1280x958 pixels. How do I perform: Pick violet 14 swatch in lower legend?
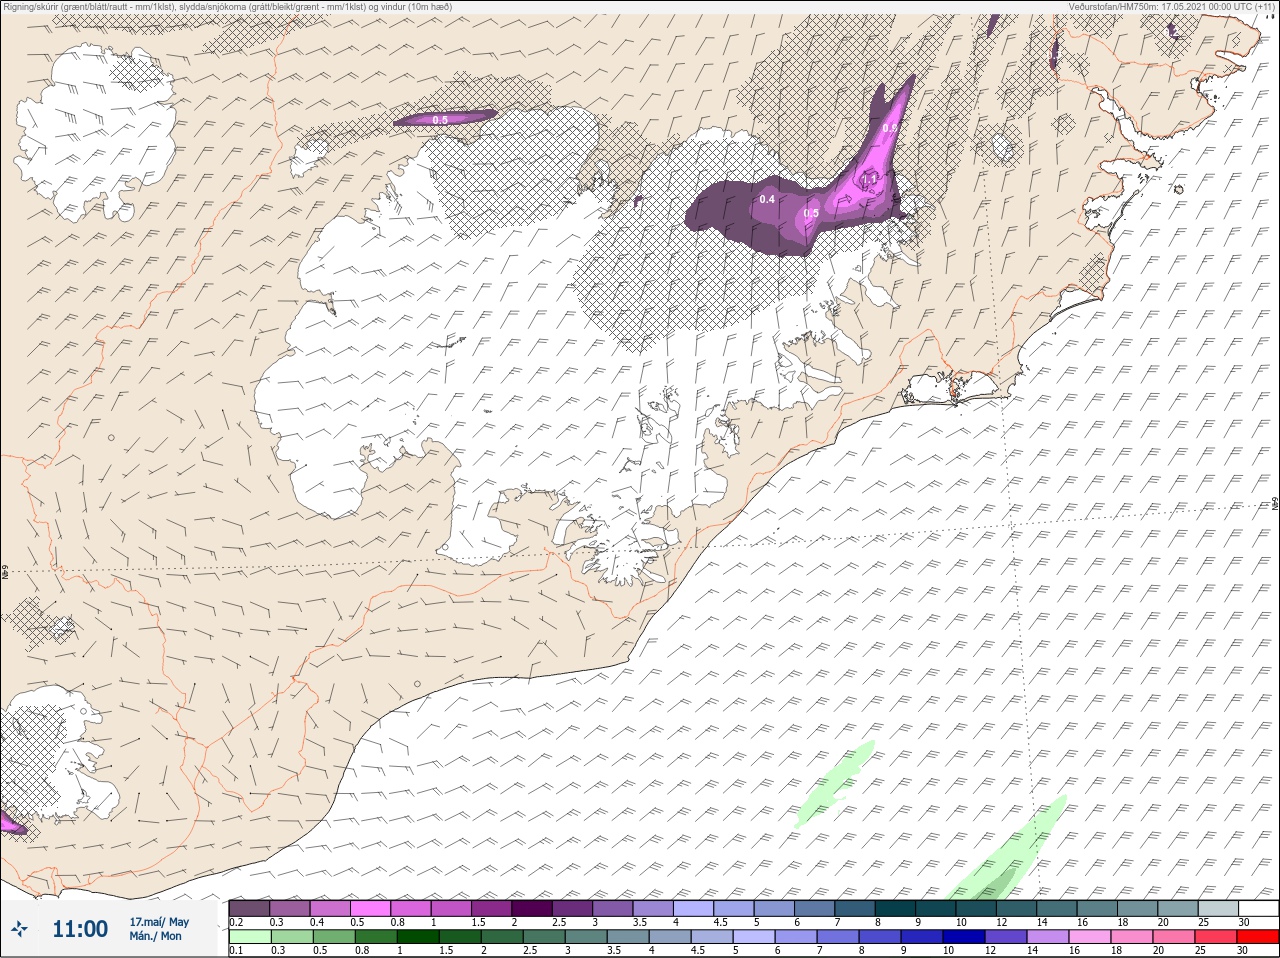[x=1048, y=938]
